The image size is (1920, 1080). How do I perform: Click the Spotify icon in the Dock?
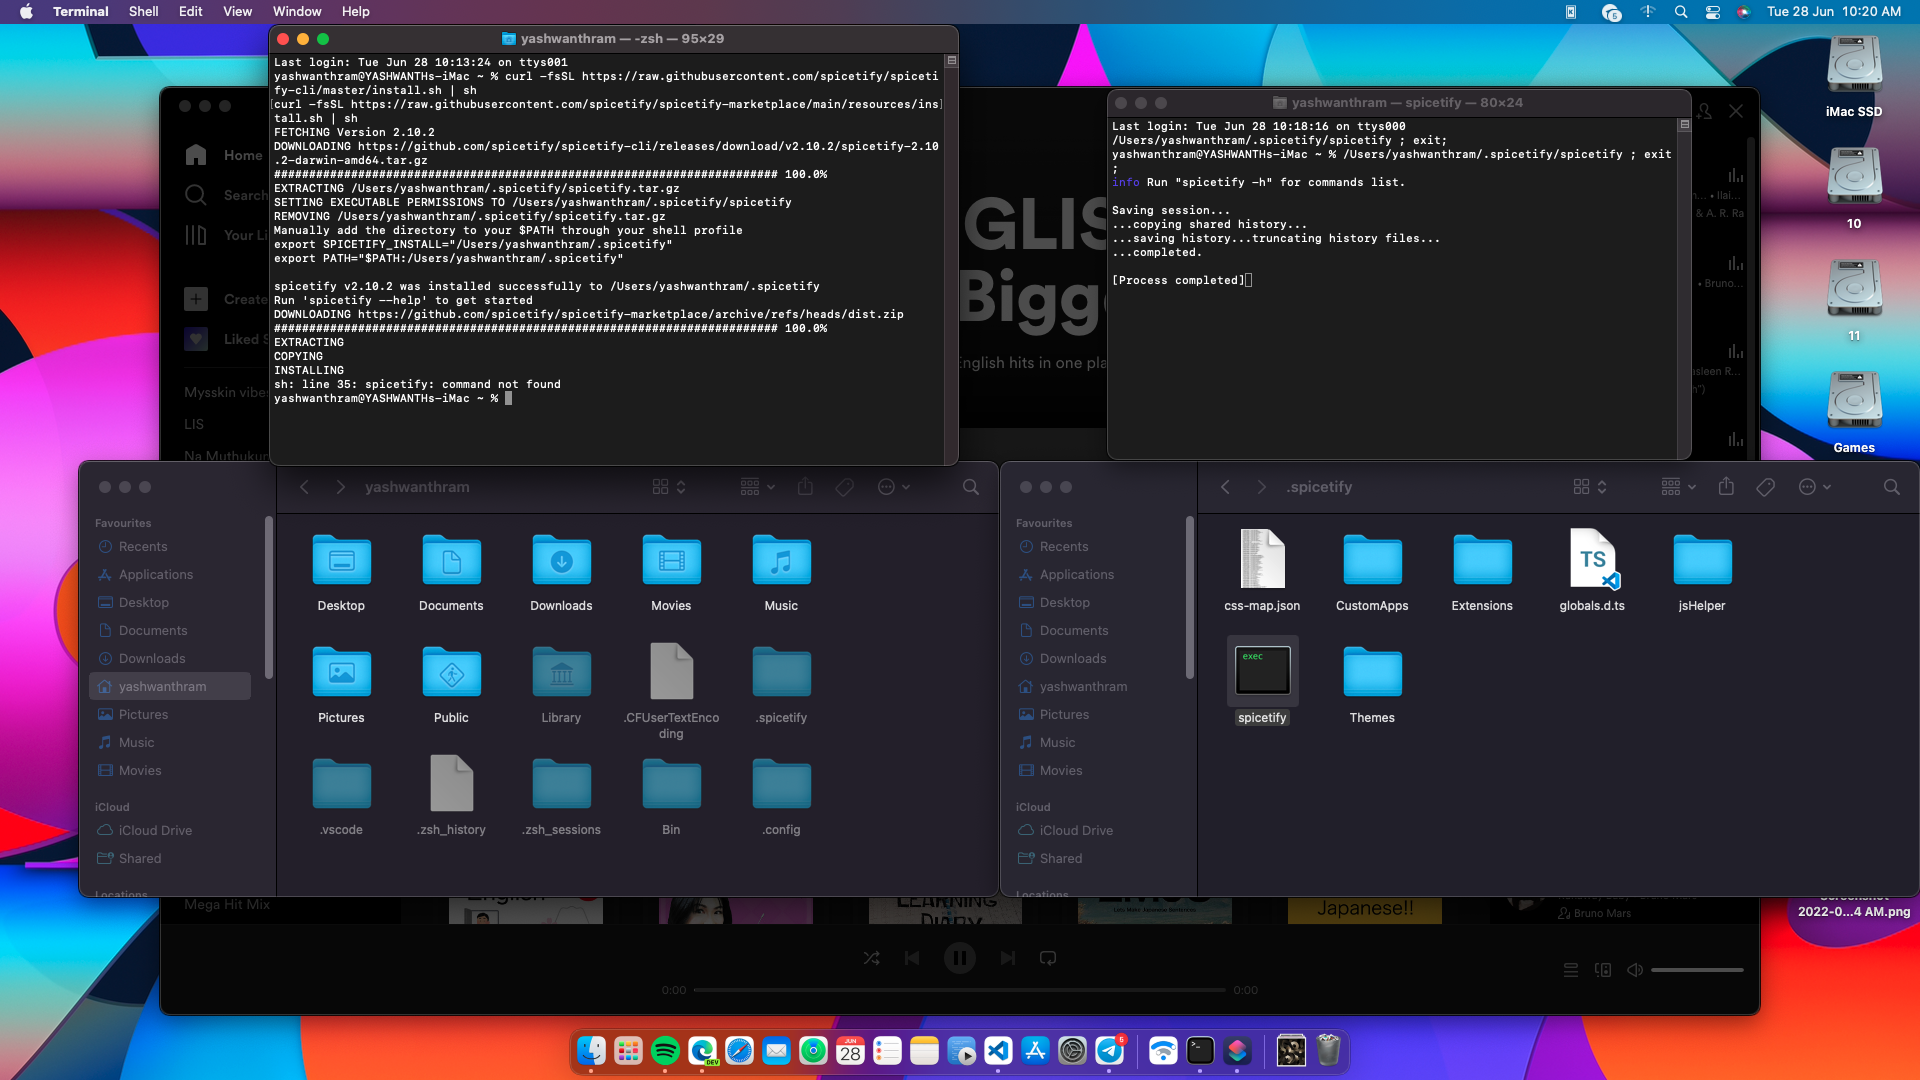pyautogui.click(x=665, y=1051)
